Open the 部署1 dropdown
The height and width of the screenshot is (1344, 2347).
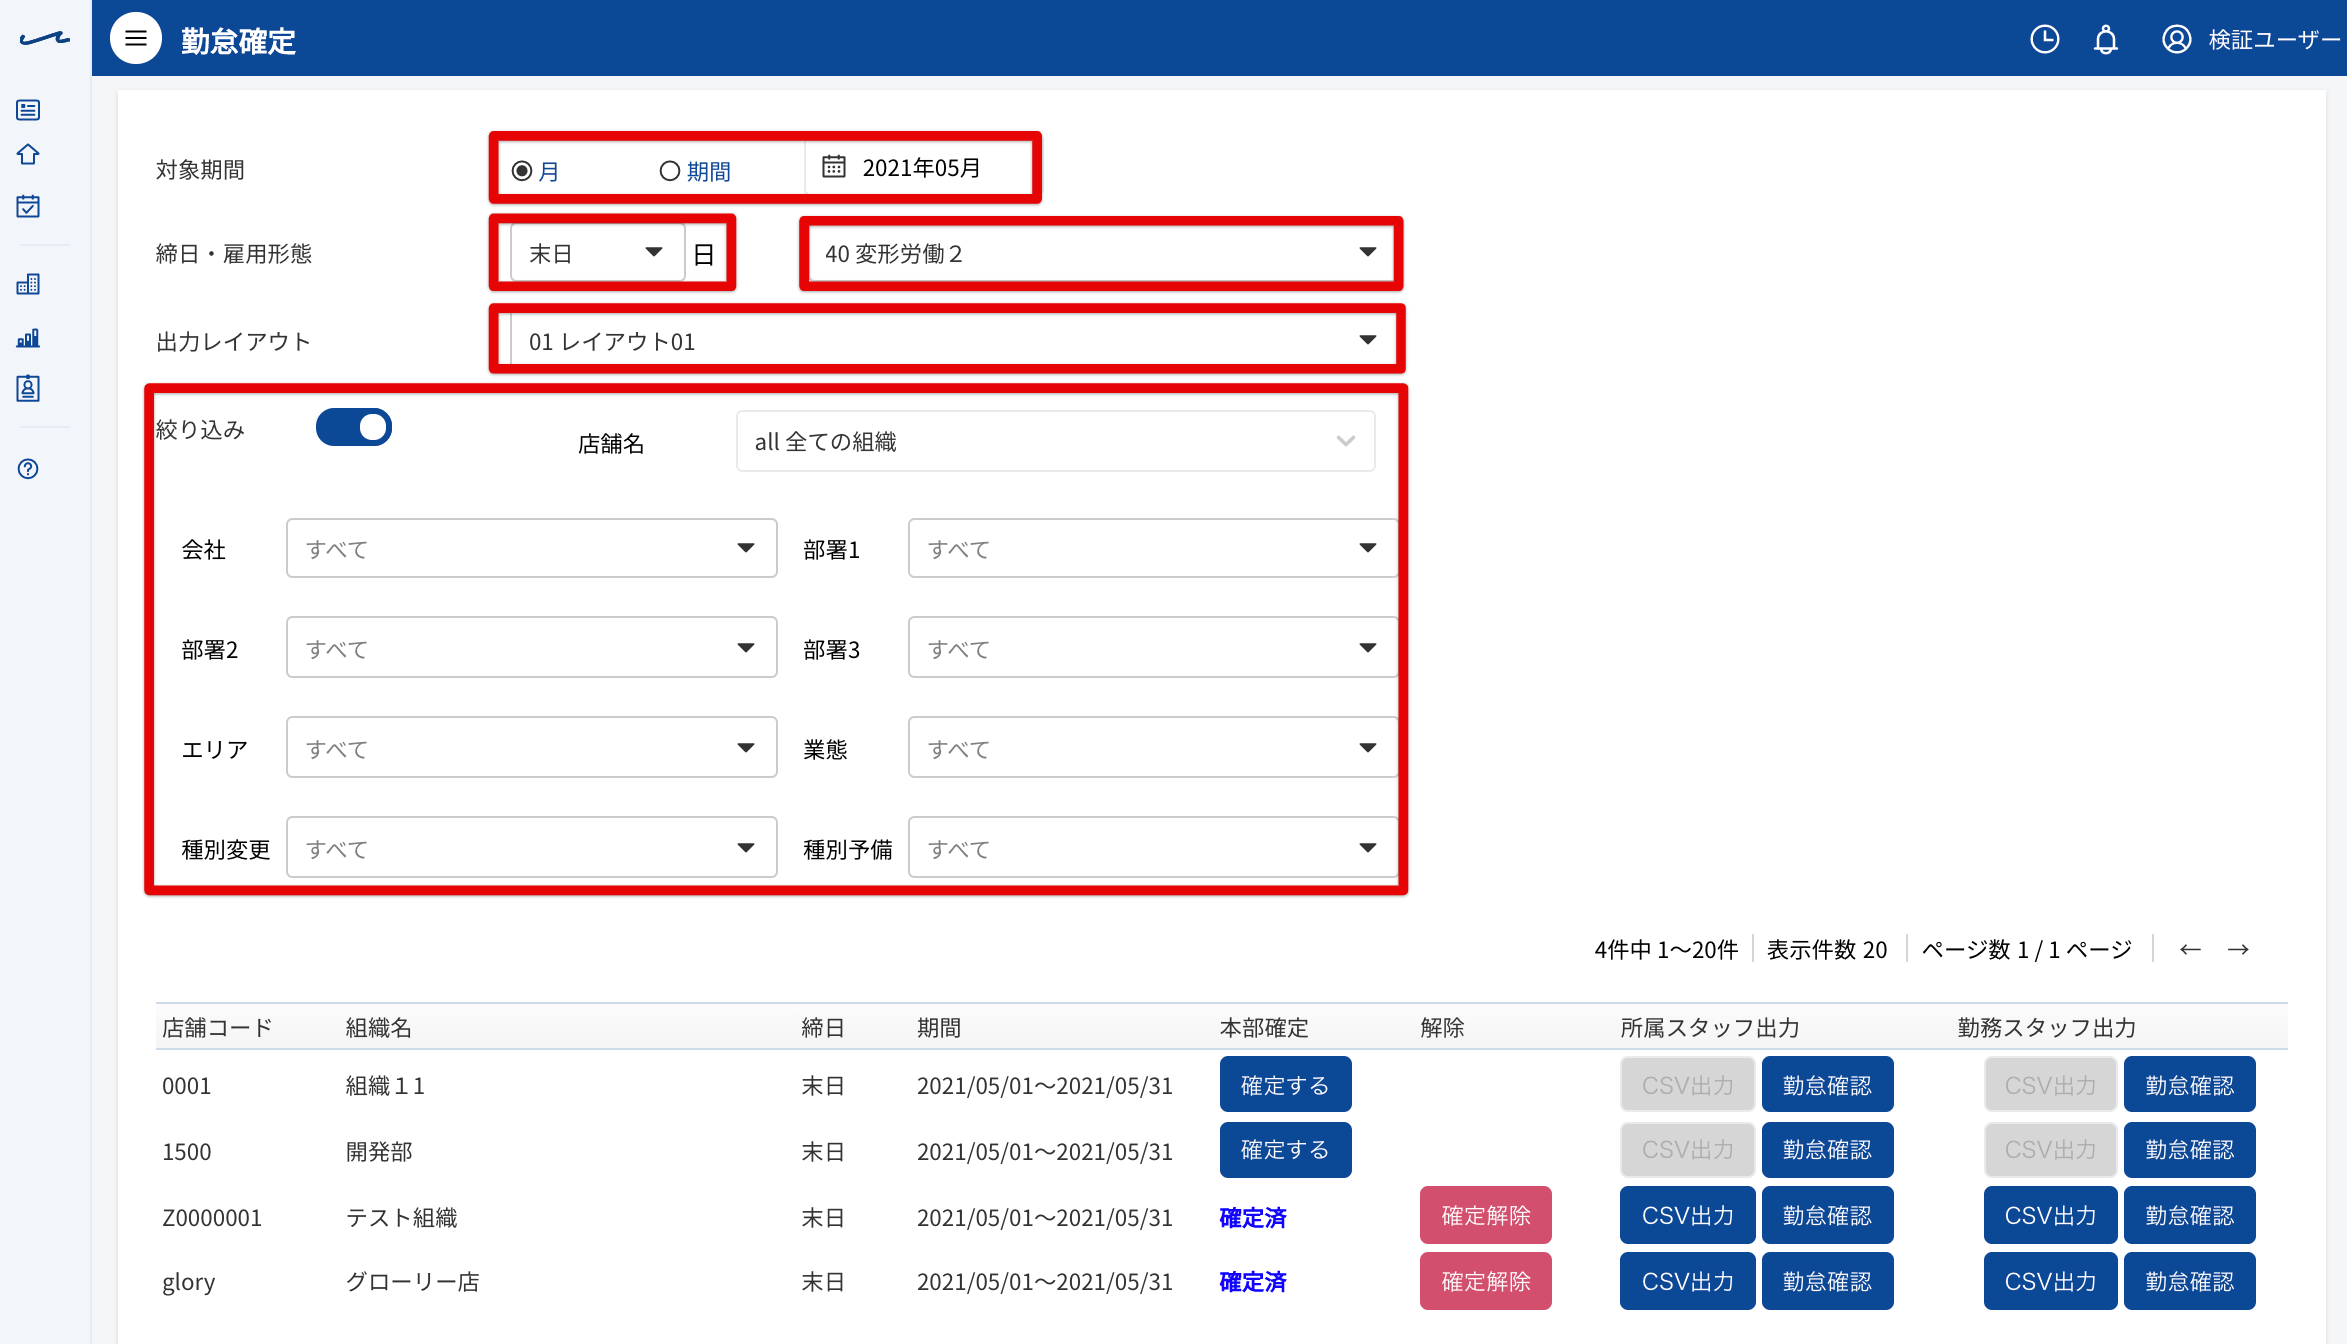[1153, 548]
